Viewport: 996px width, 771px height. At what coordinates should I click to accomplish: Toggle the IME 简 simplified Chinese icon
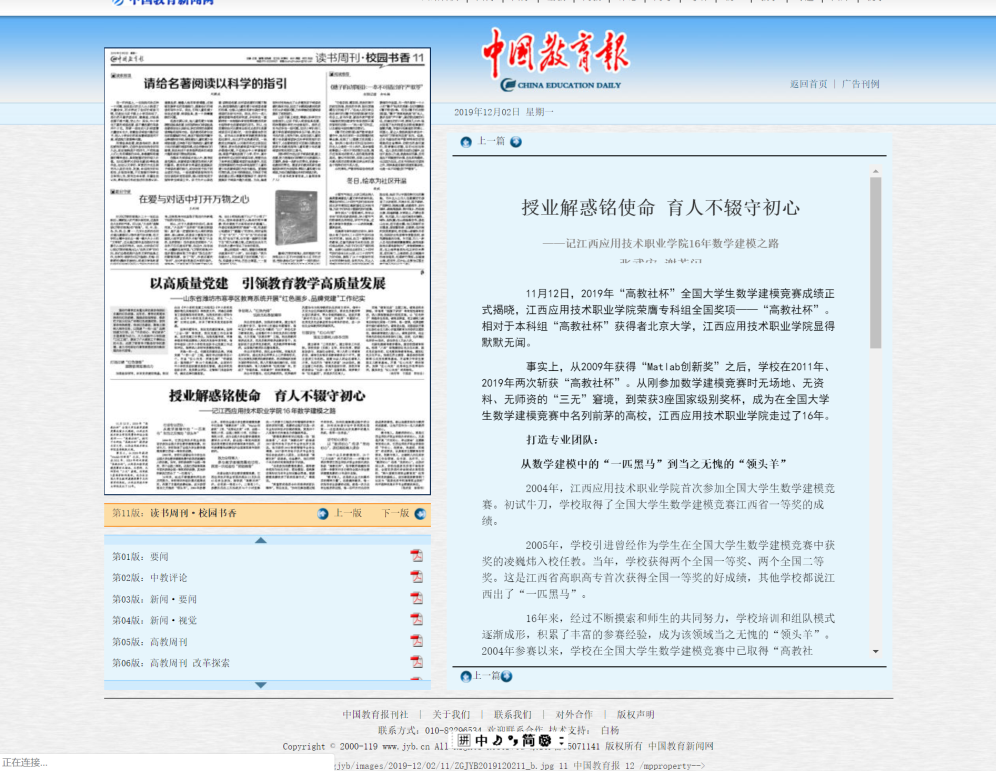(528, 741)
